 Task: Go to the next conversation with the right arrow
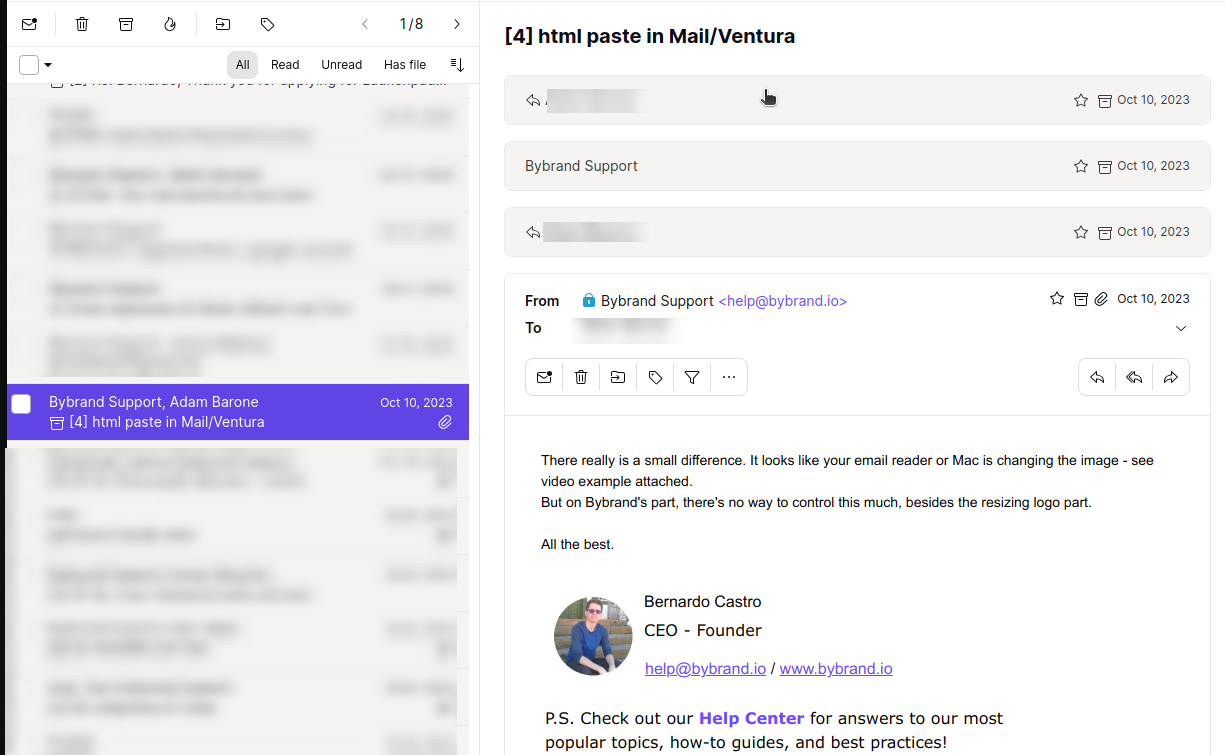pos(457,24)
